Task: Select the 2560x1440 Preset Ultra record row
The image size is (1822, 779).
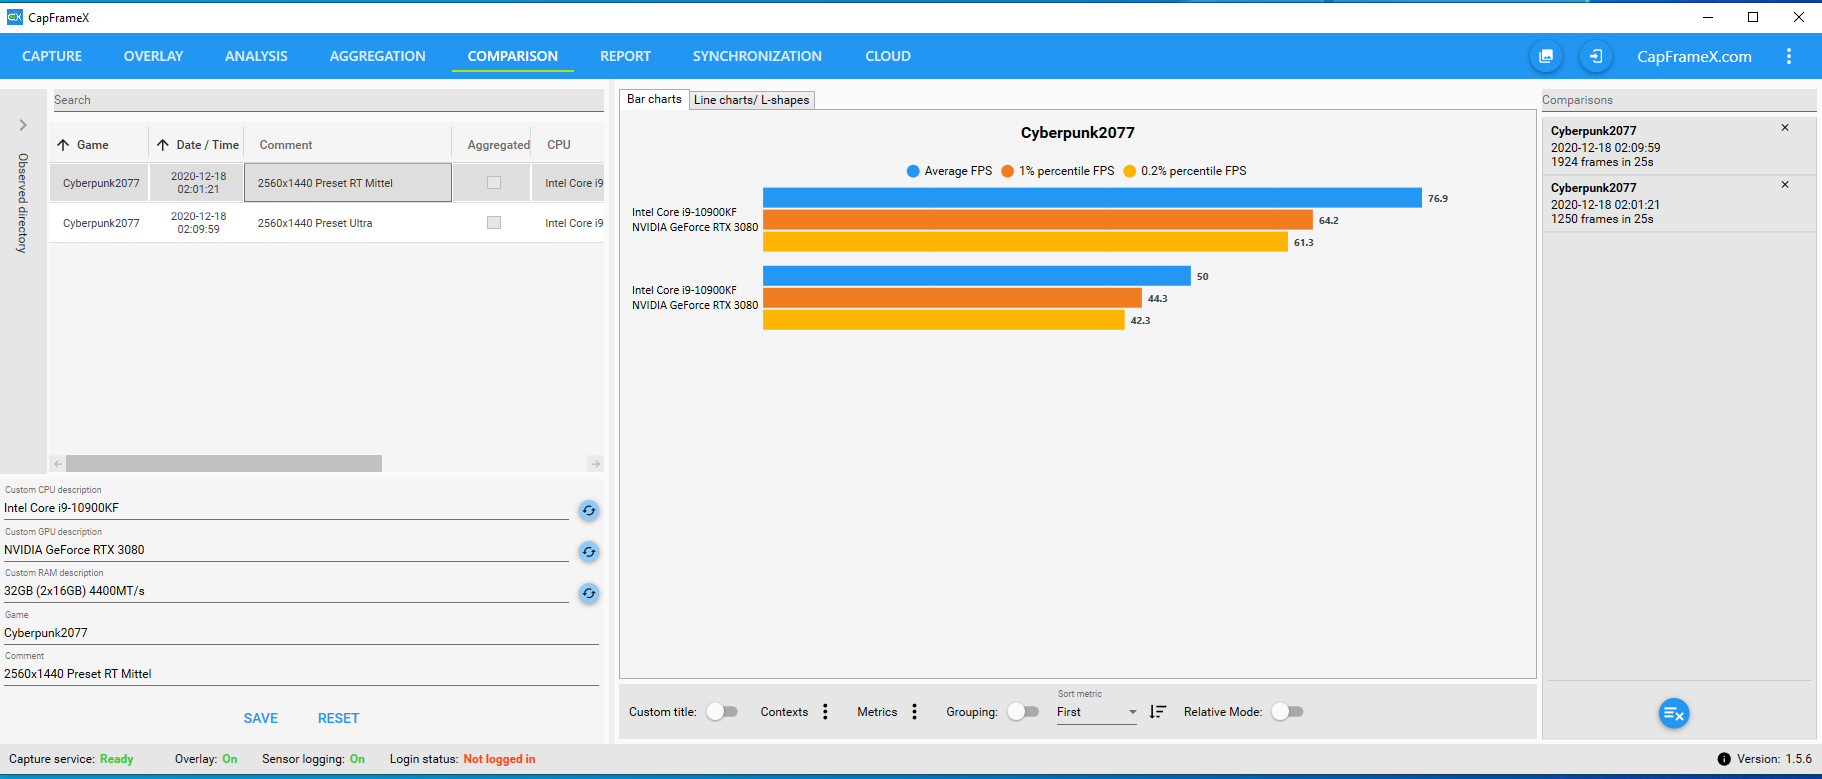Action: [327, 223]
